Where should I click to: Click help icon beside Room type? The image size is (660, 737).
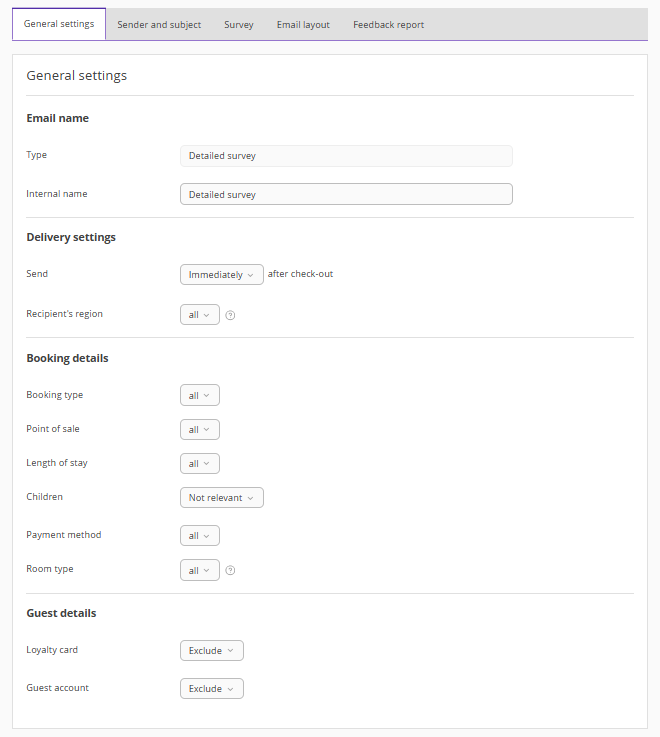230,571
